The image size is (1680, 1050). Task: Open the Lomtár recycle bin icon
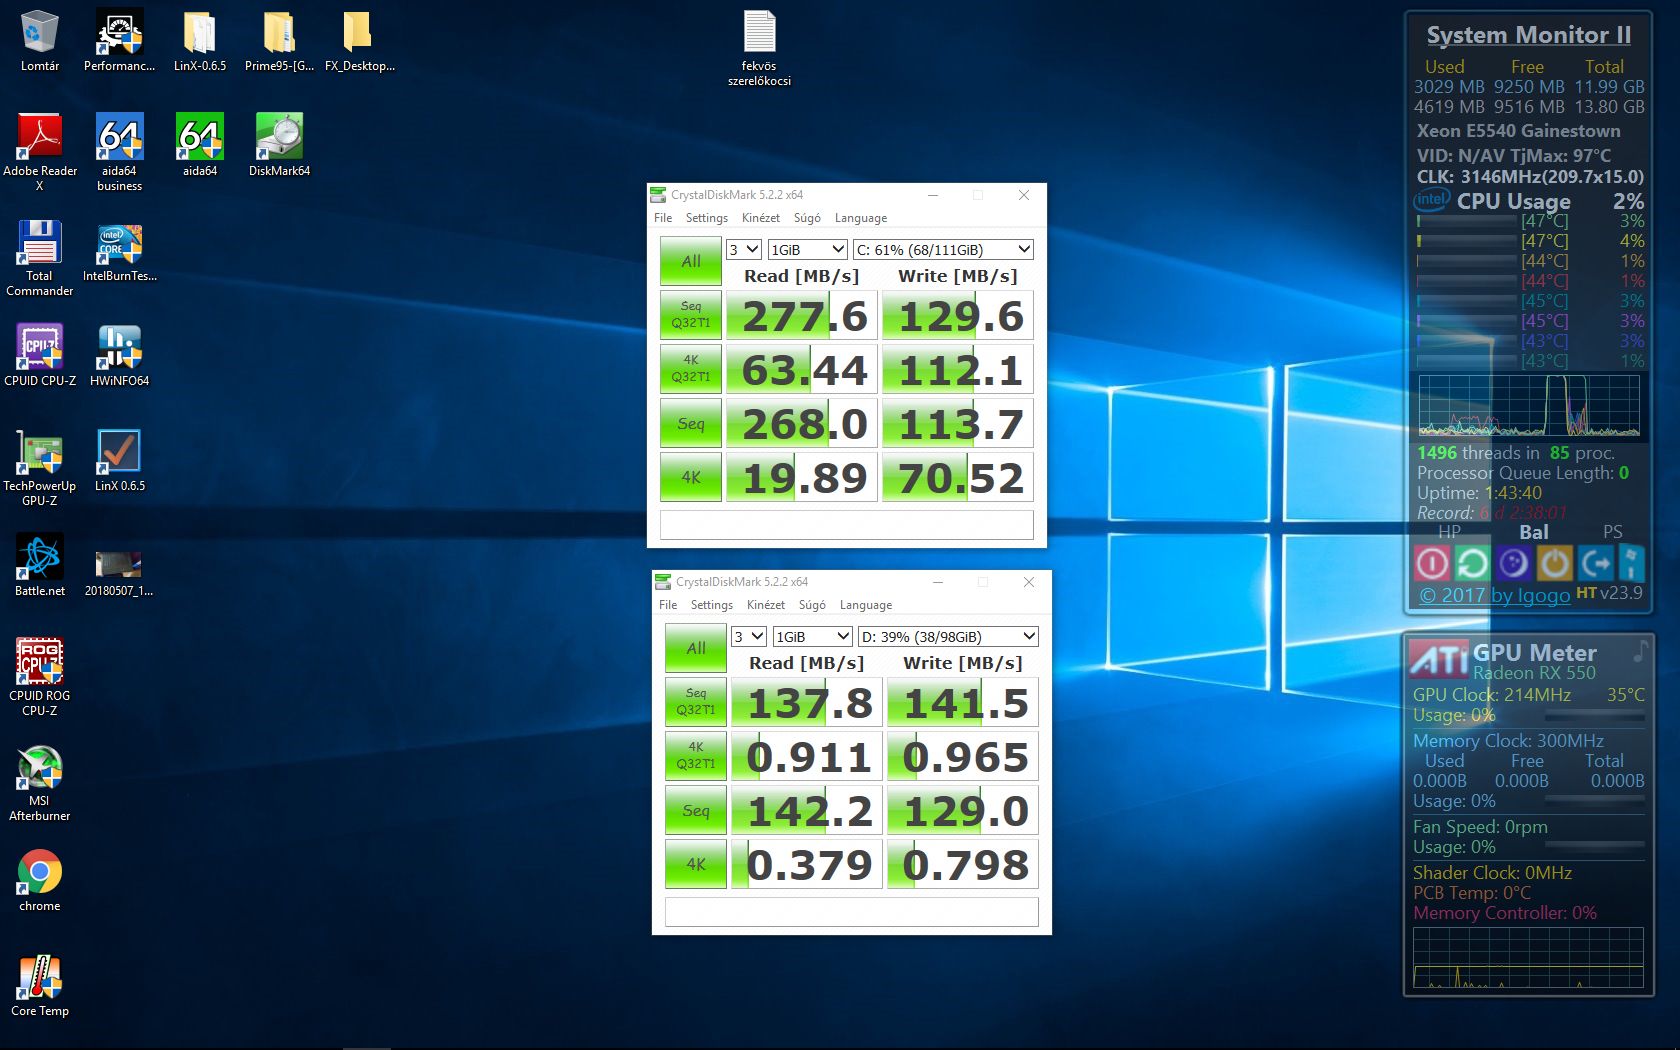tap(40, 40)
